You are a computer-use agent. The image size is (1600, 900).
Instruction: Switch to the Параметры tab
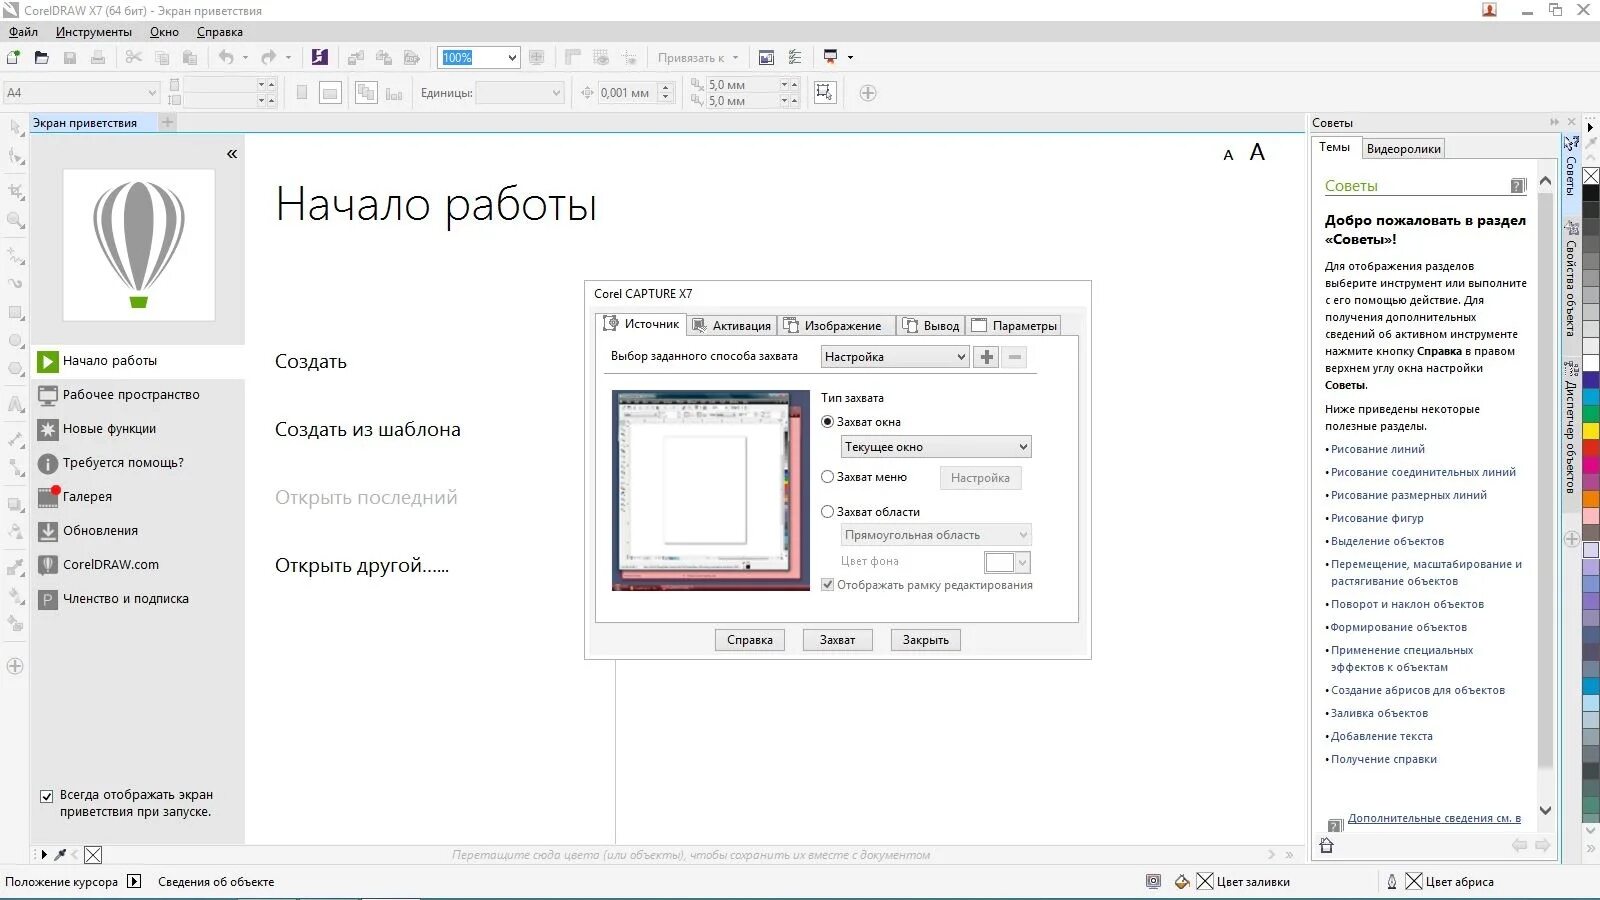pyautogui.click(x=1014, y=325)
